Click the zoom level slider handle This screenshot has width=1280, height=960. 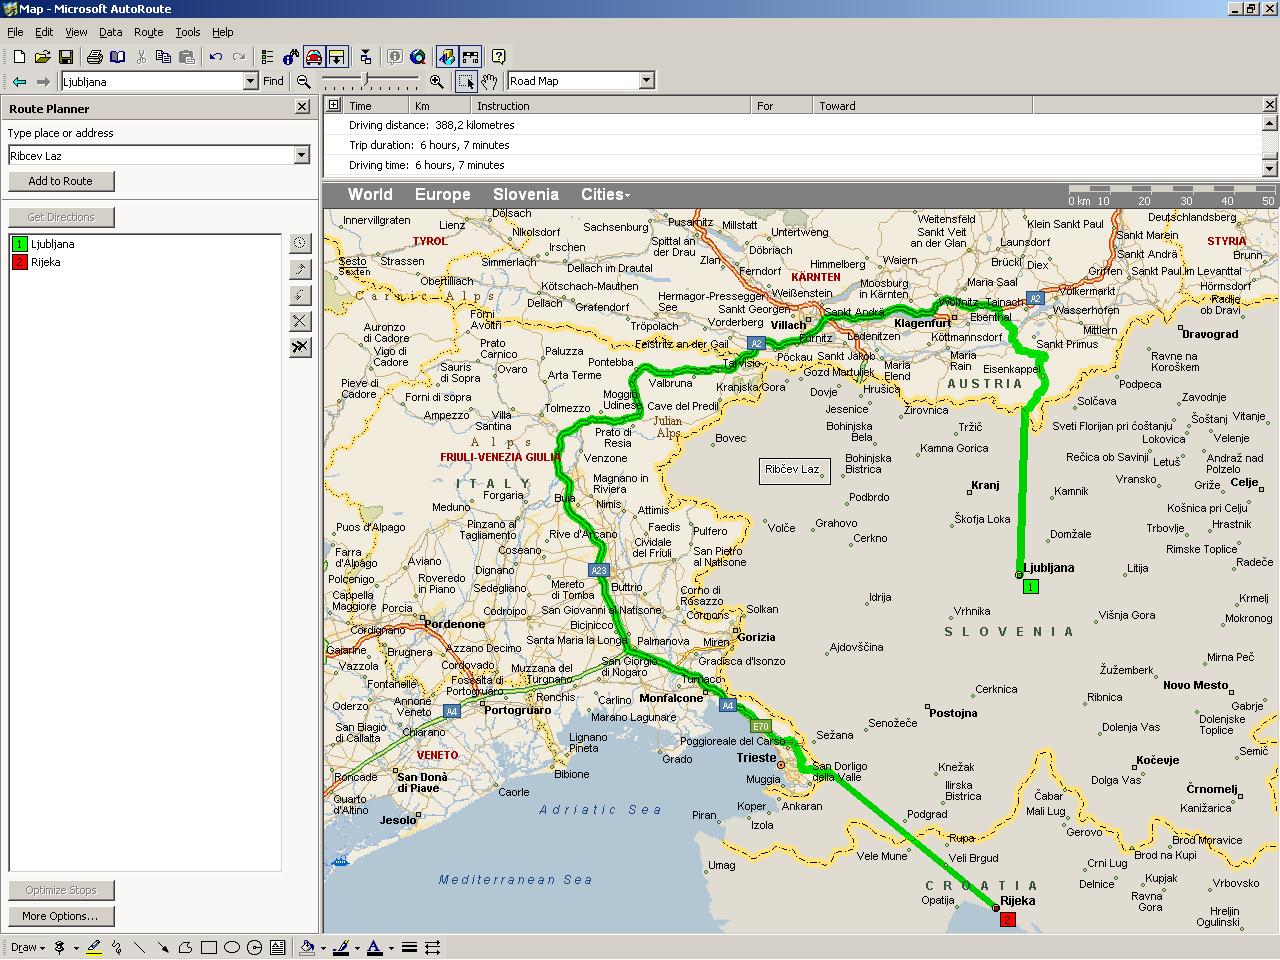pos(365,79)
